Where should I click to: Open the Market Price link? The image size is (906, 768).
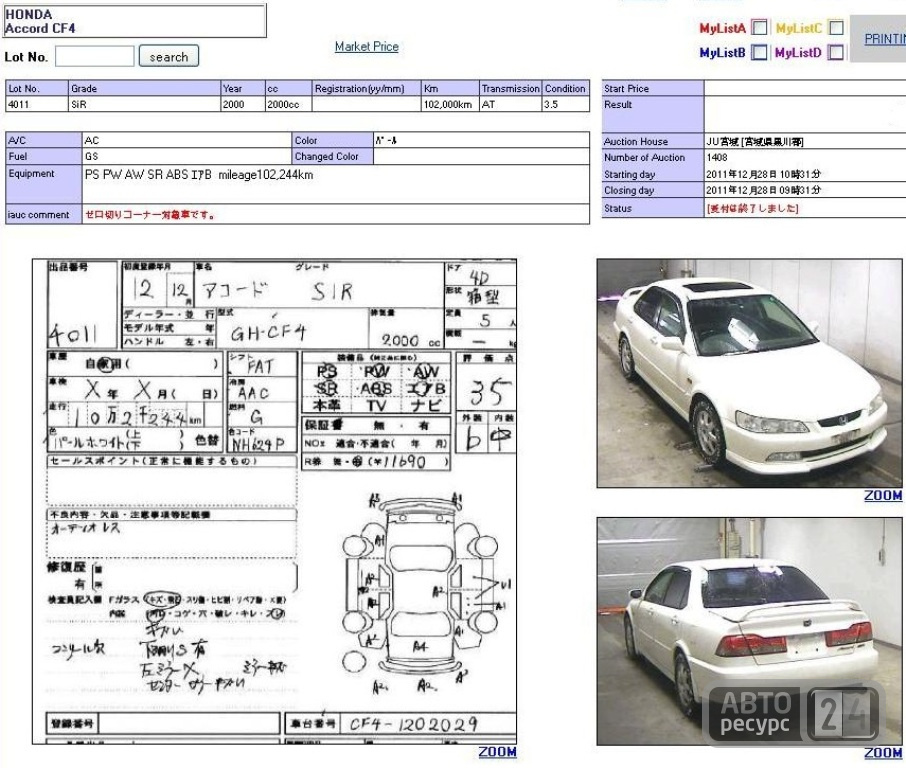coord(366,47)
